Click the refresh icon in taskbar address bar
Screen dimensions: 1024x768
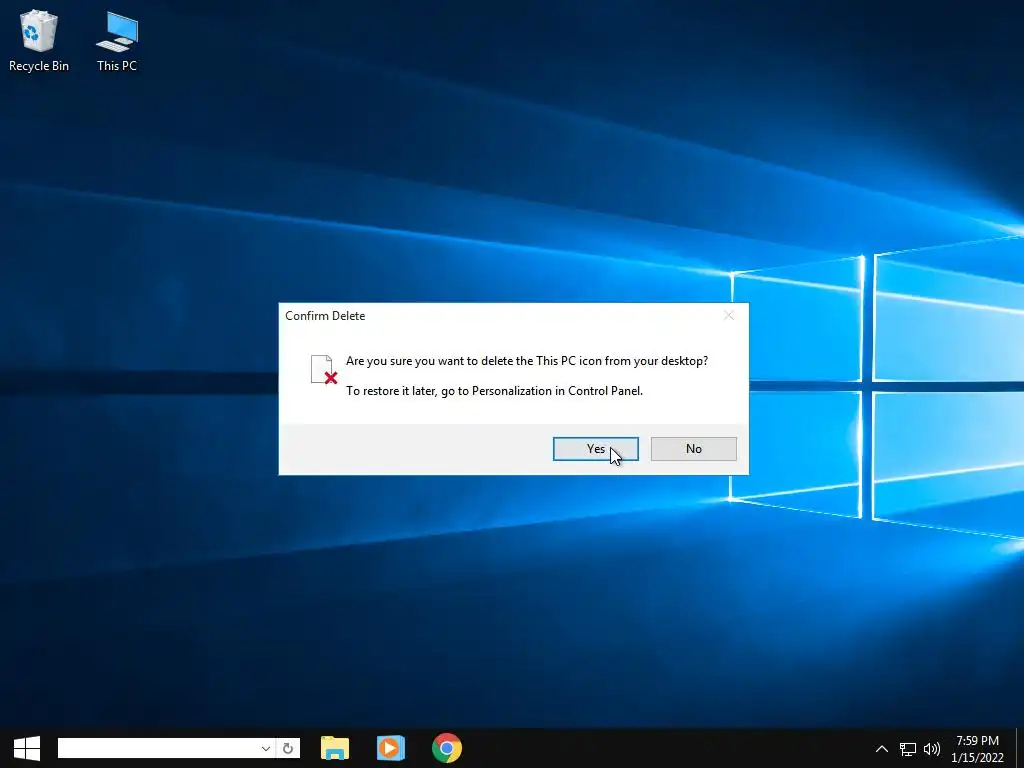288,748
